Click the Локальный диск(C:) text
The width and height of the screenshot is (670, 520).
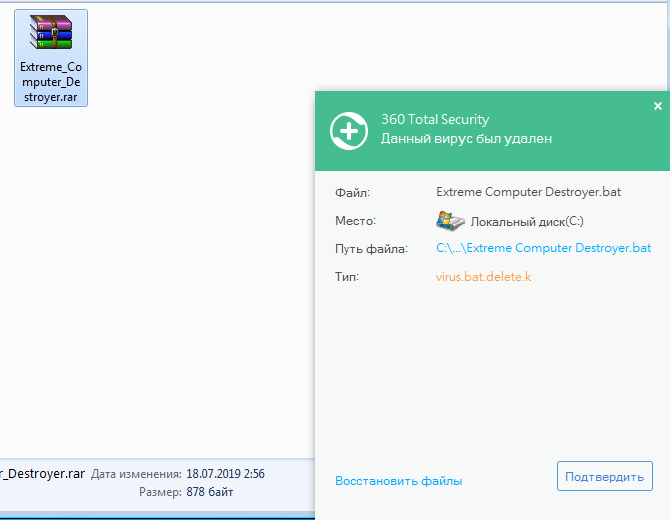[527, 221]
